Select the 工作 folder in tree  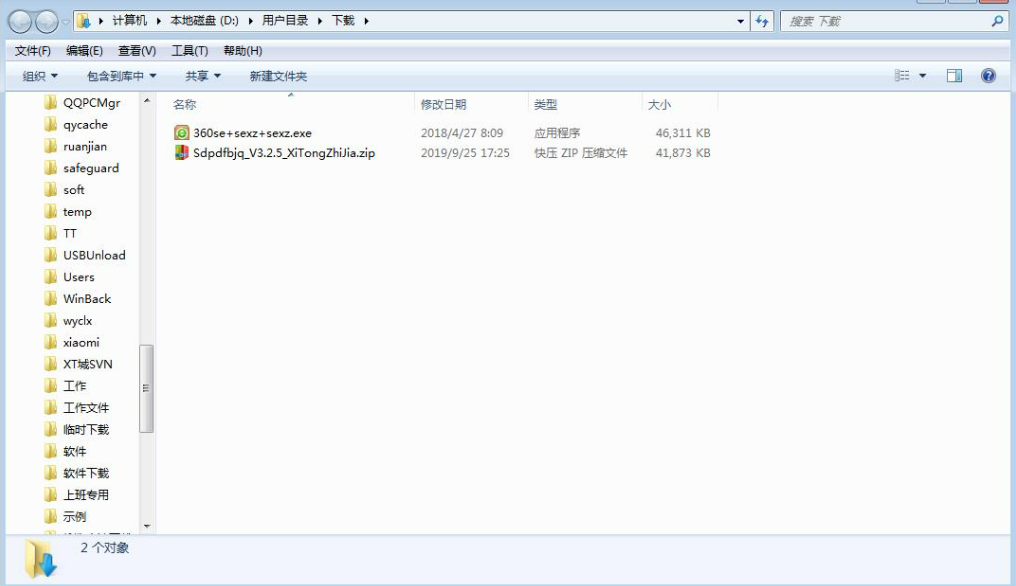pyautogui.click(x=75, y=386)
